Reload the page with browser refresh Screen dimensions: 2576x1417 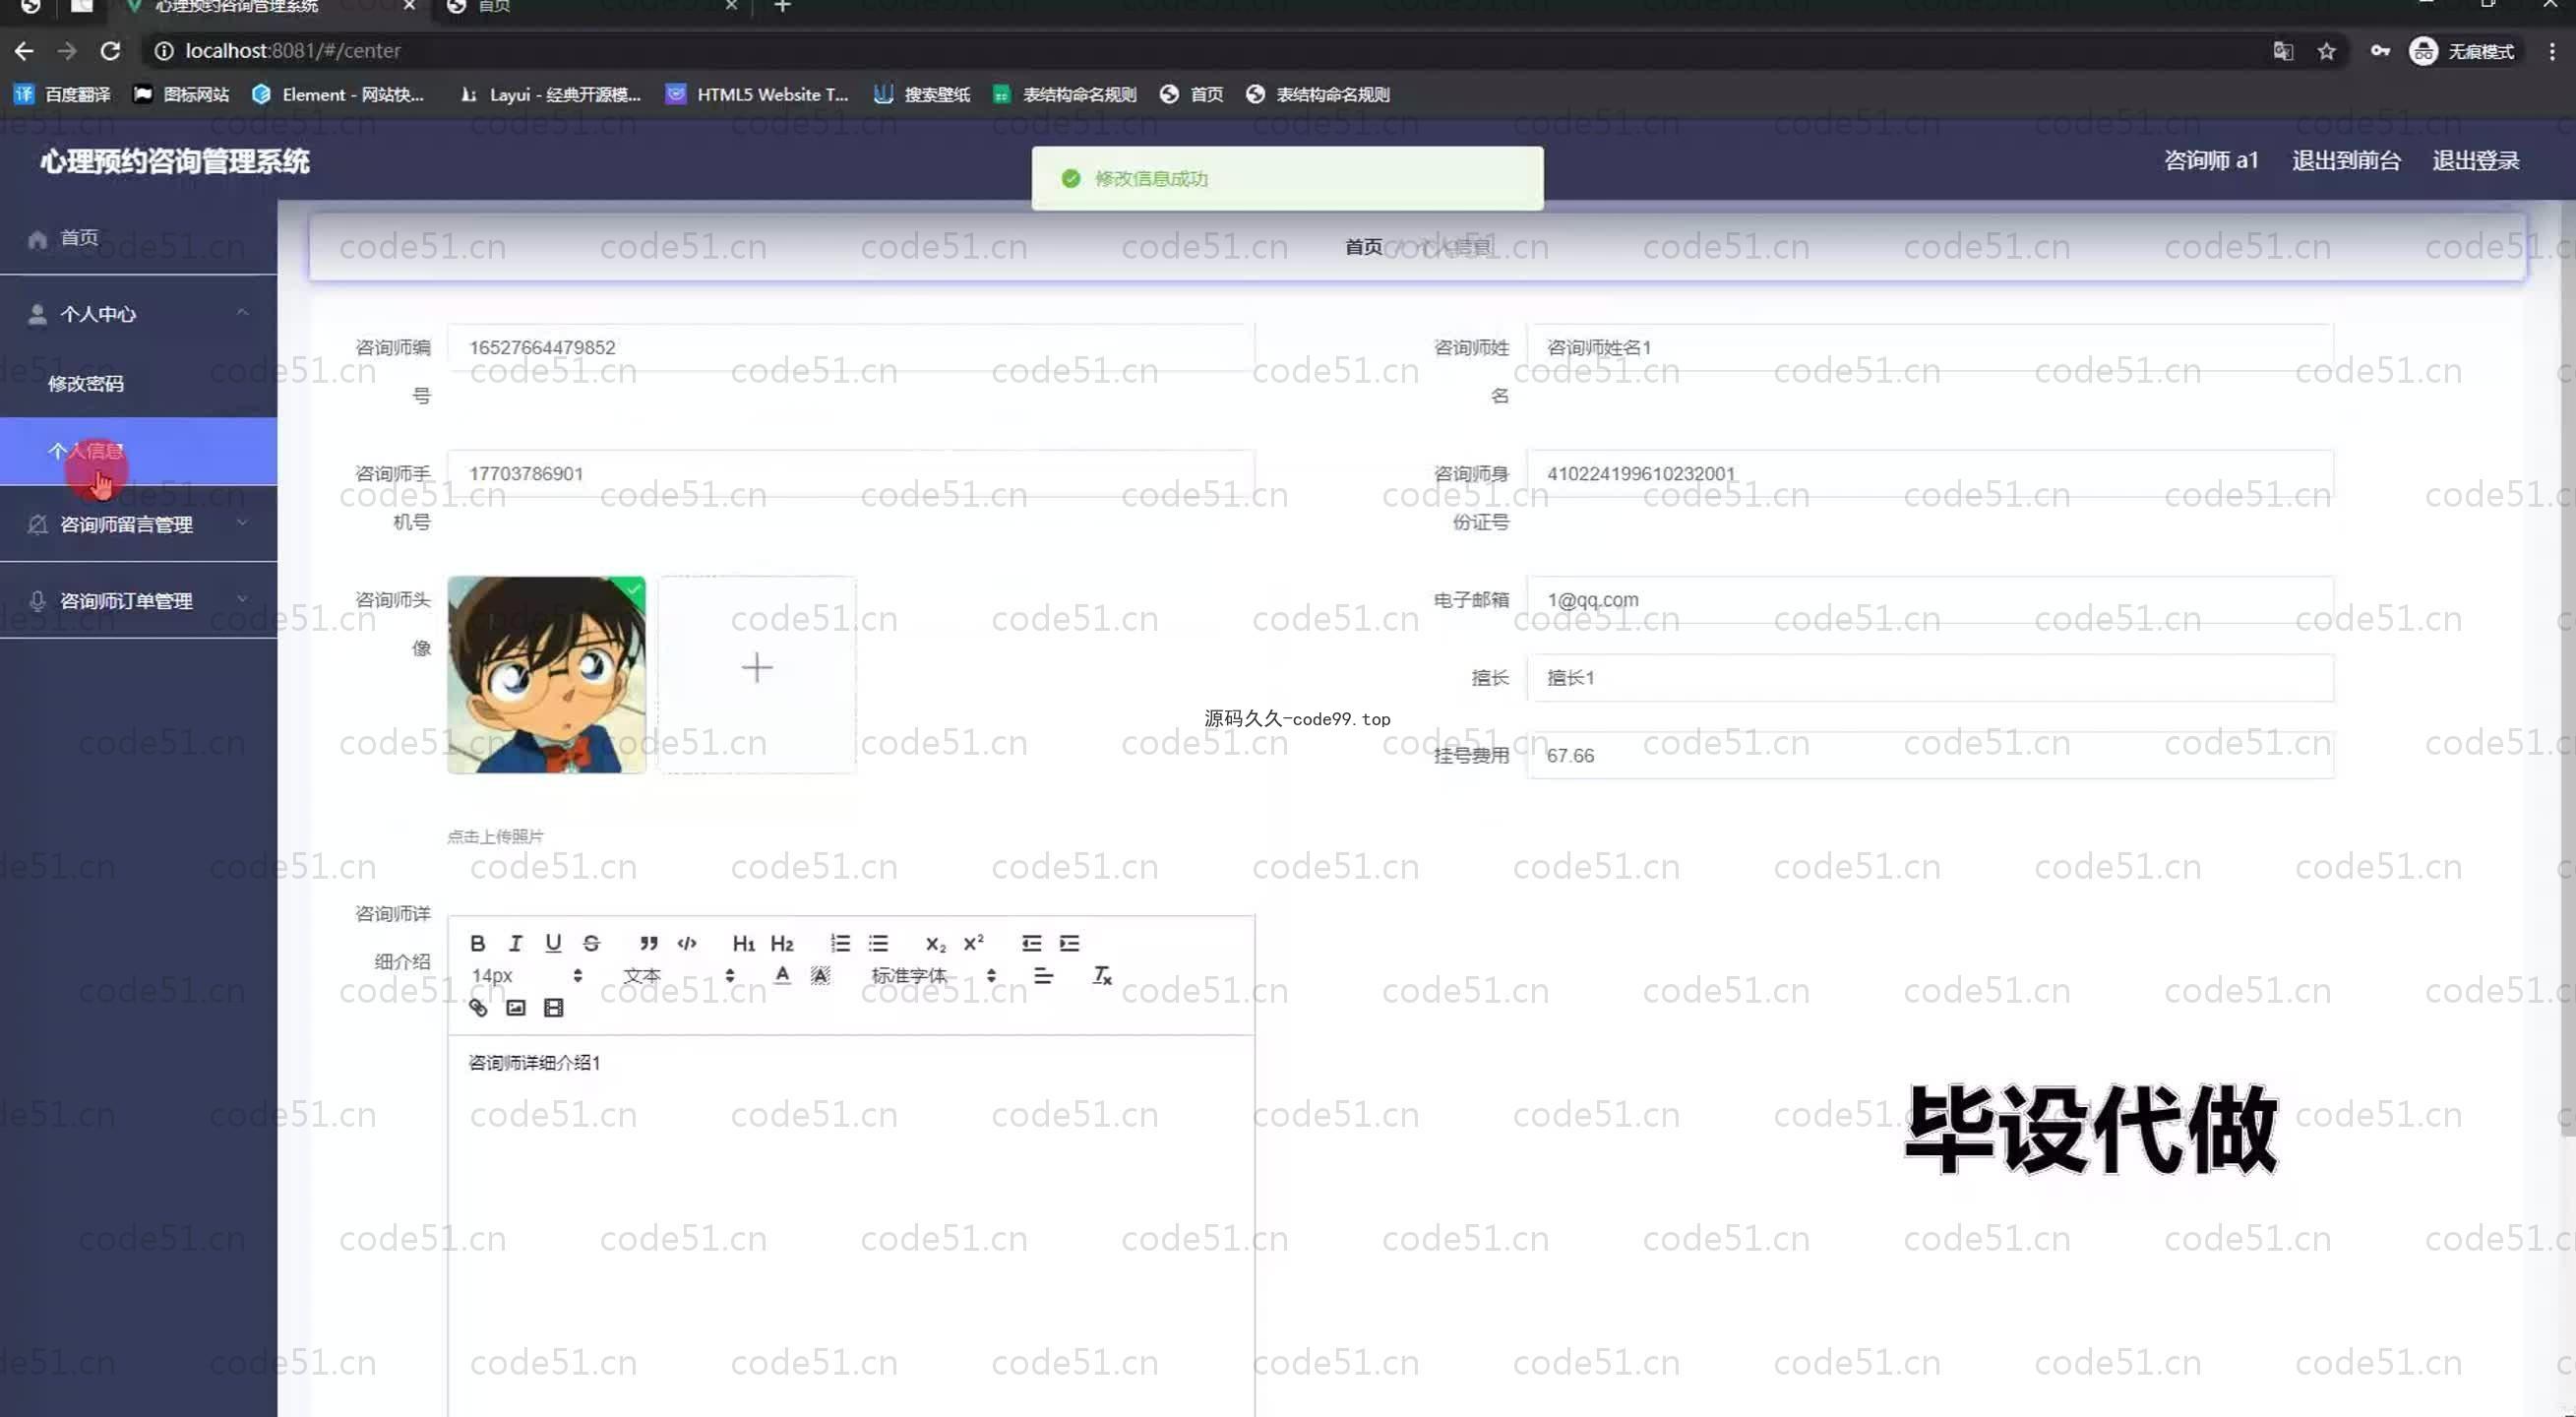point(110,51)
